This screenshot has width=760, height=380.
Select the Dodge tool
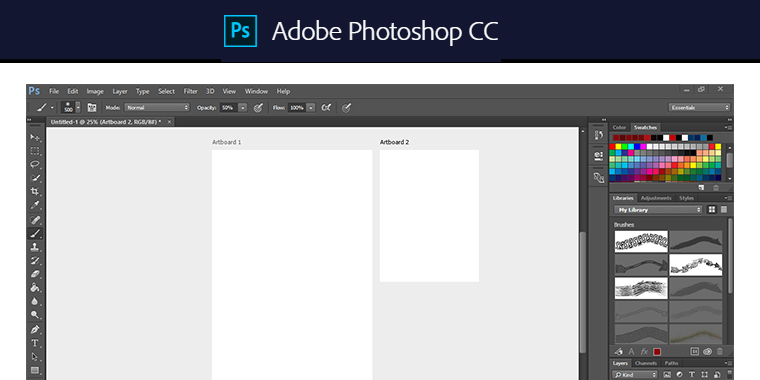click(35, 315)
